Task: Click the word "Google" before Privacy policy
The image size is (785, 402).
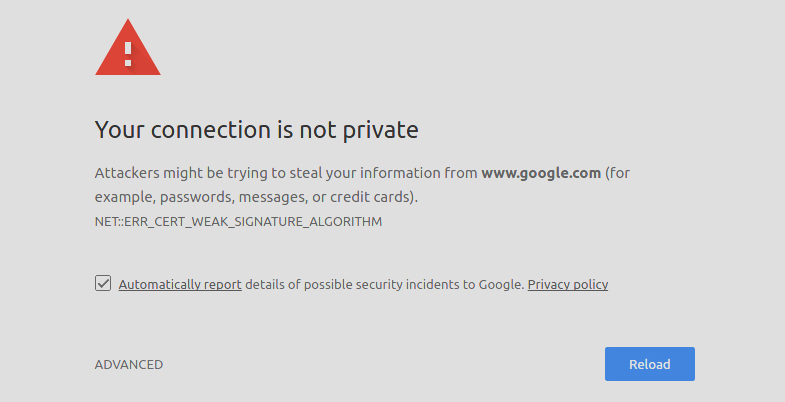Action: tap(500, 284)
